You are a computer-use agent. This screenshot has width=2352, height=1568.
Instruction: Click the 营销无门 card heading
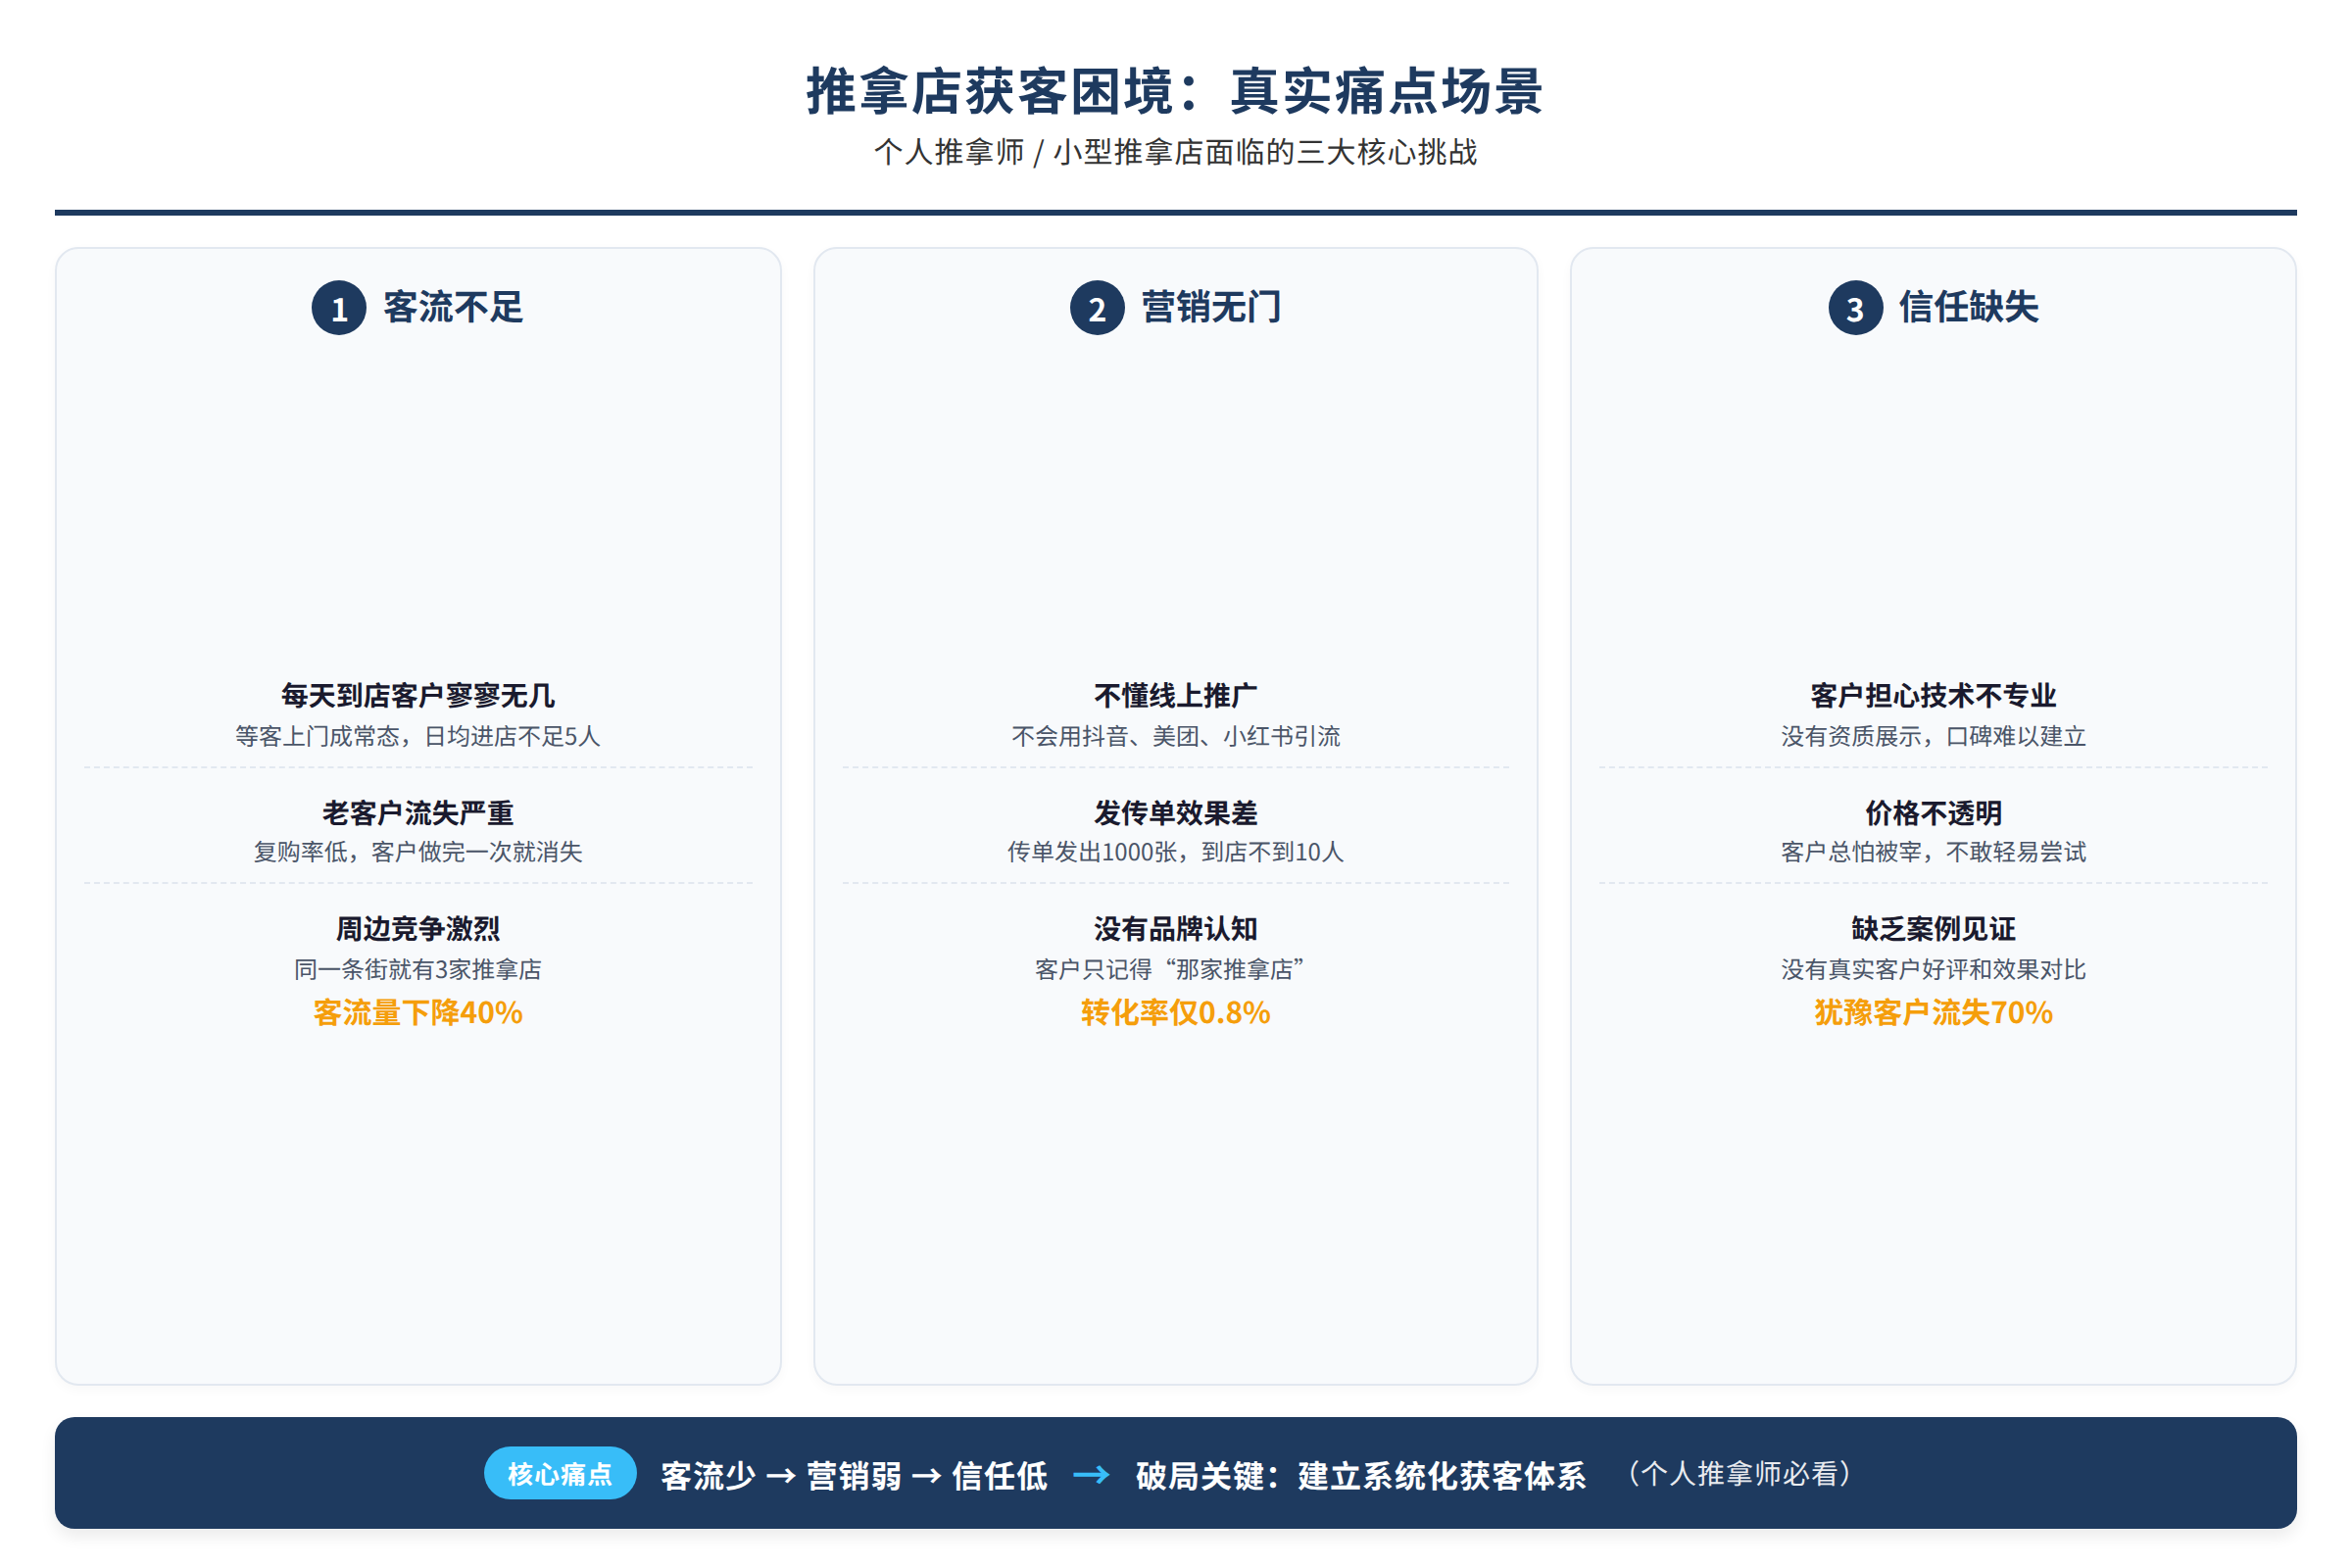(1211, 307)
